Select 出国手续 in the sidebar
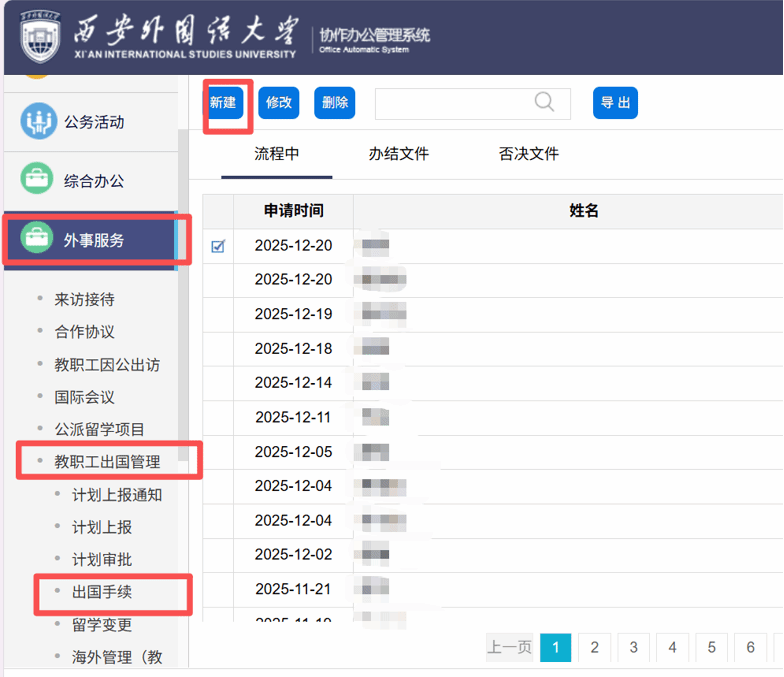Image resolution: width=784 pixels, height=677 pixels. (102, 593)
